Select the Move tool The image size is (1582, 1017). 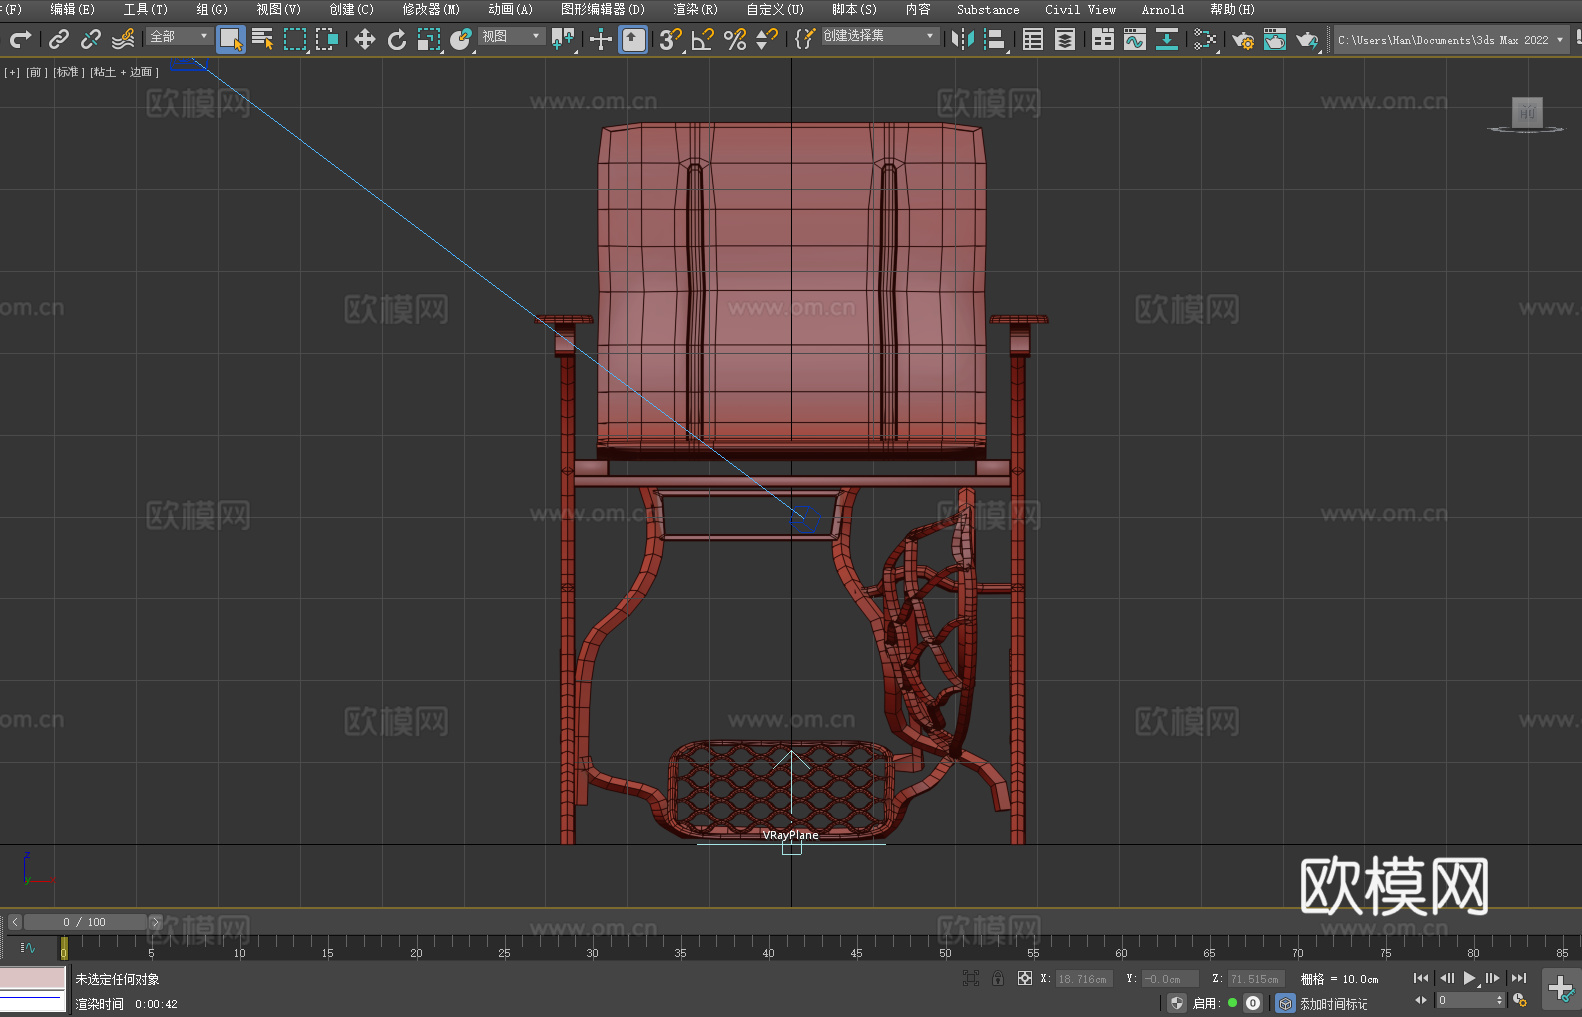tap(365, 39)
